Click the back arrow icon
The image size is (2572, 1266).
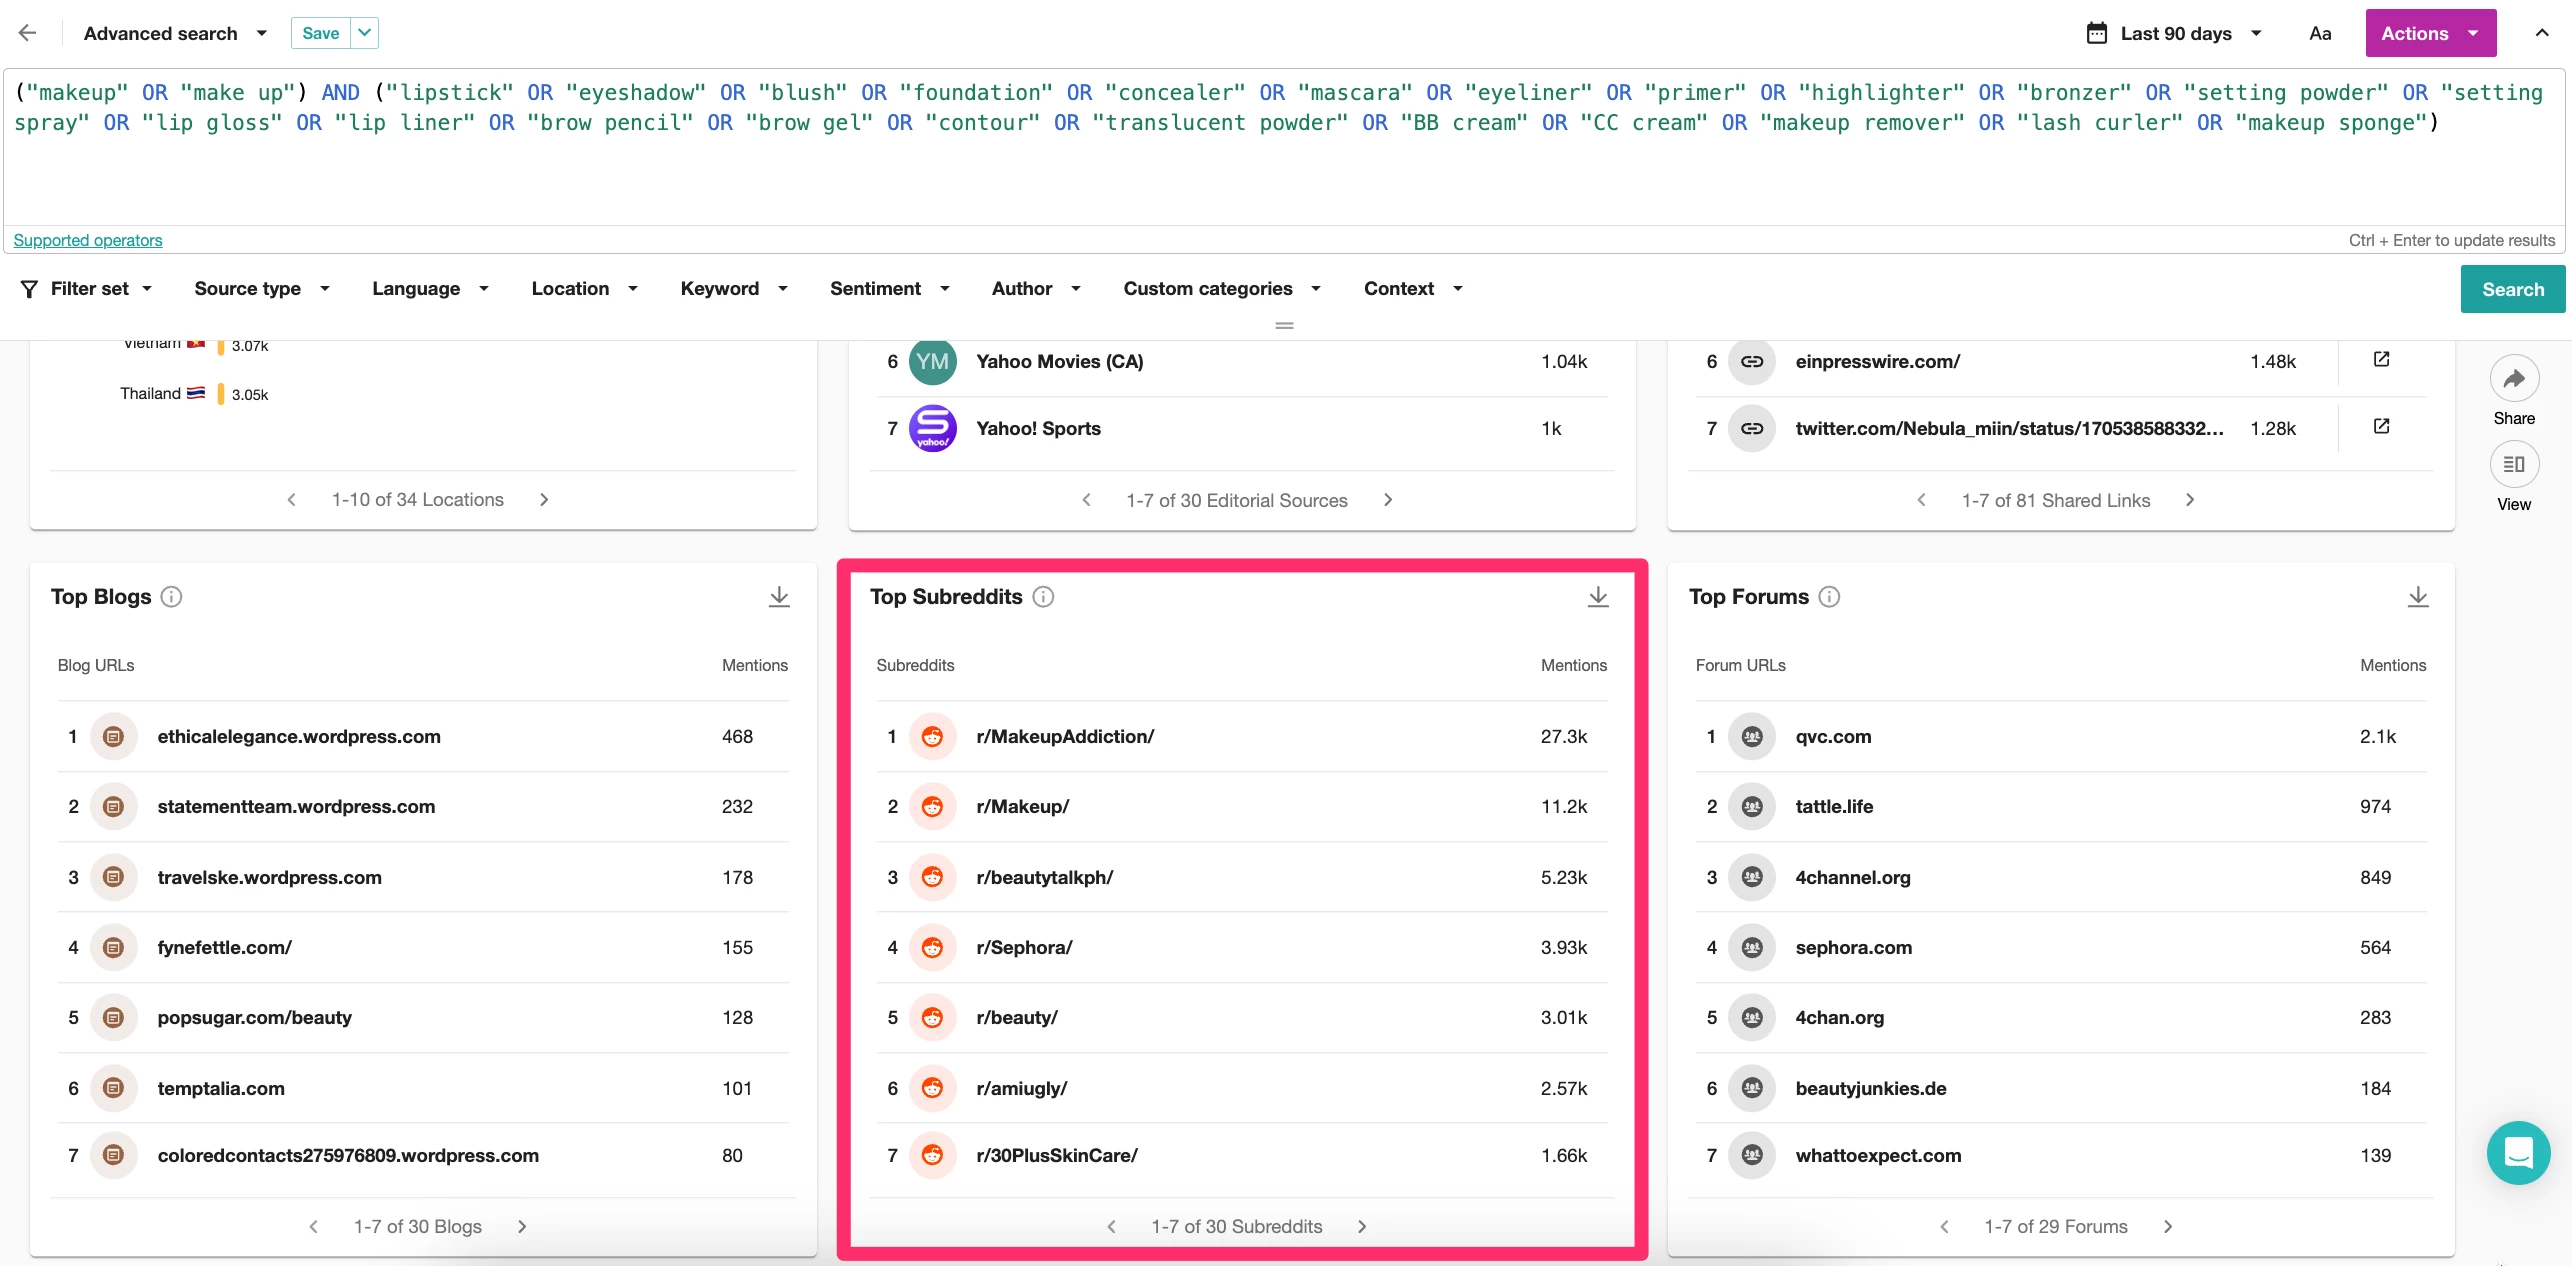pos(27,33)
